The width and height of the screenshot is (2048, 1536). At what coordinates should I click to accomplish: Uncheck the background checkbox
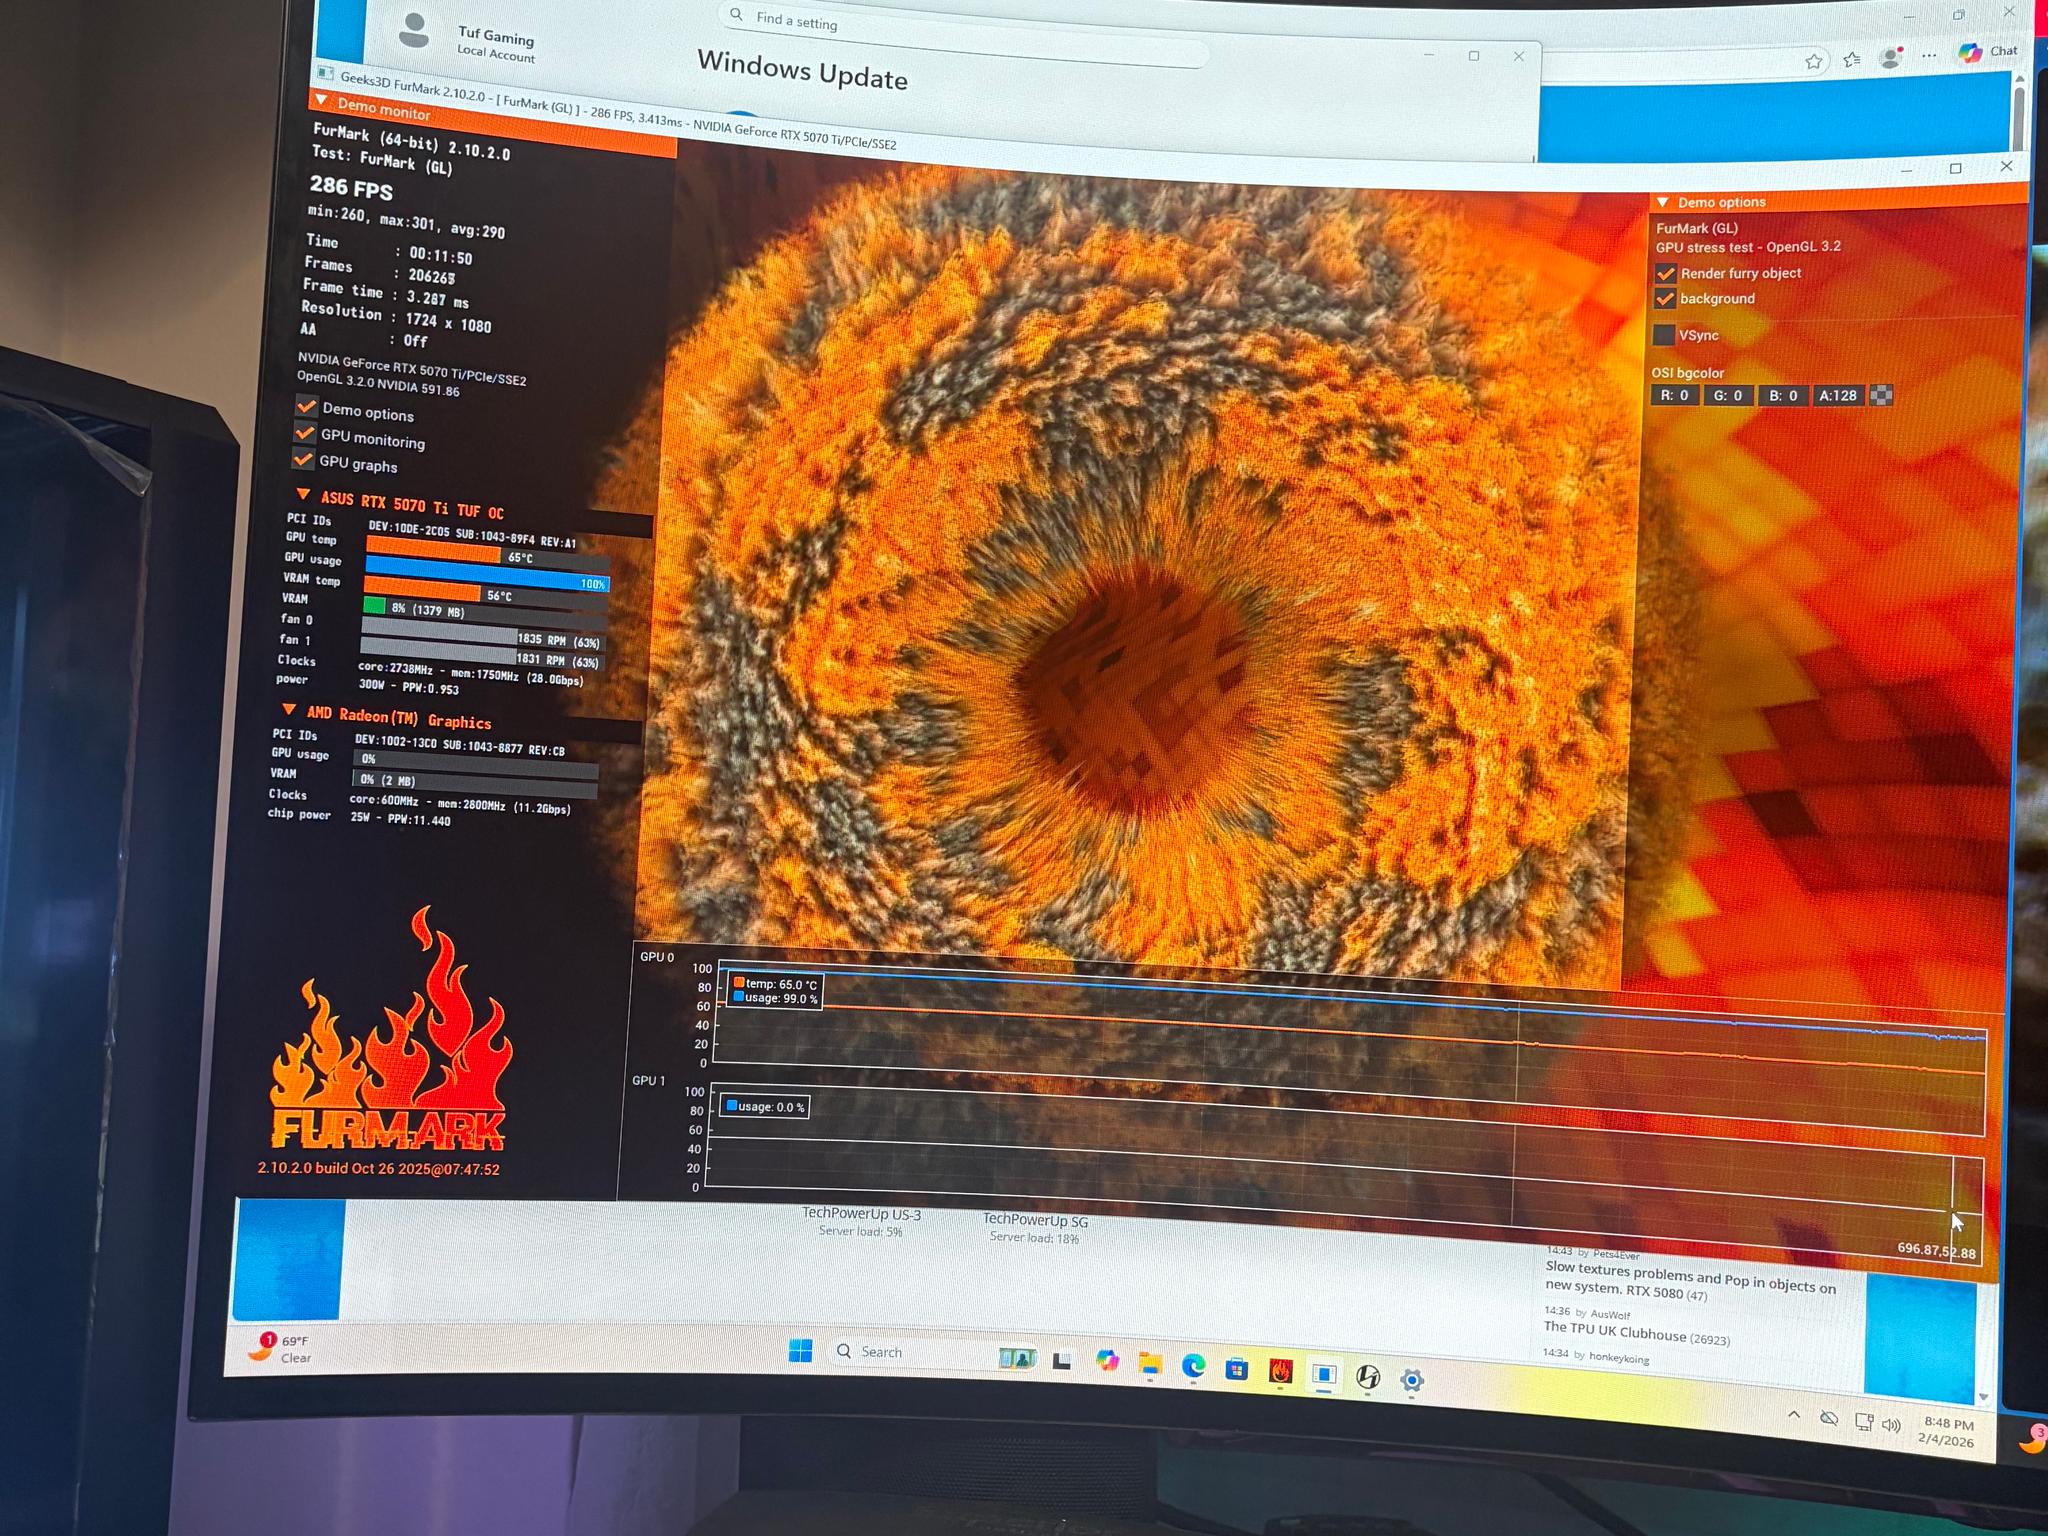(x=1665, y=298)
